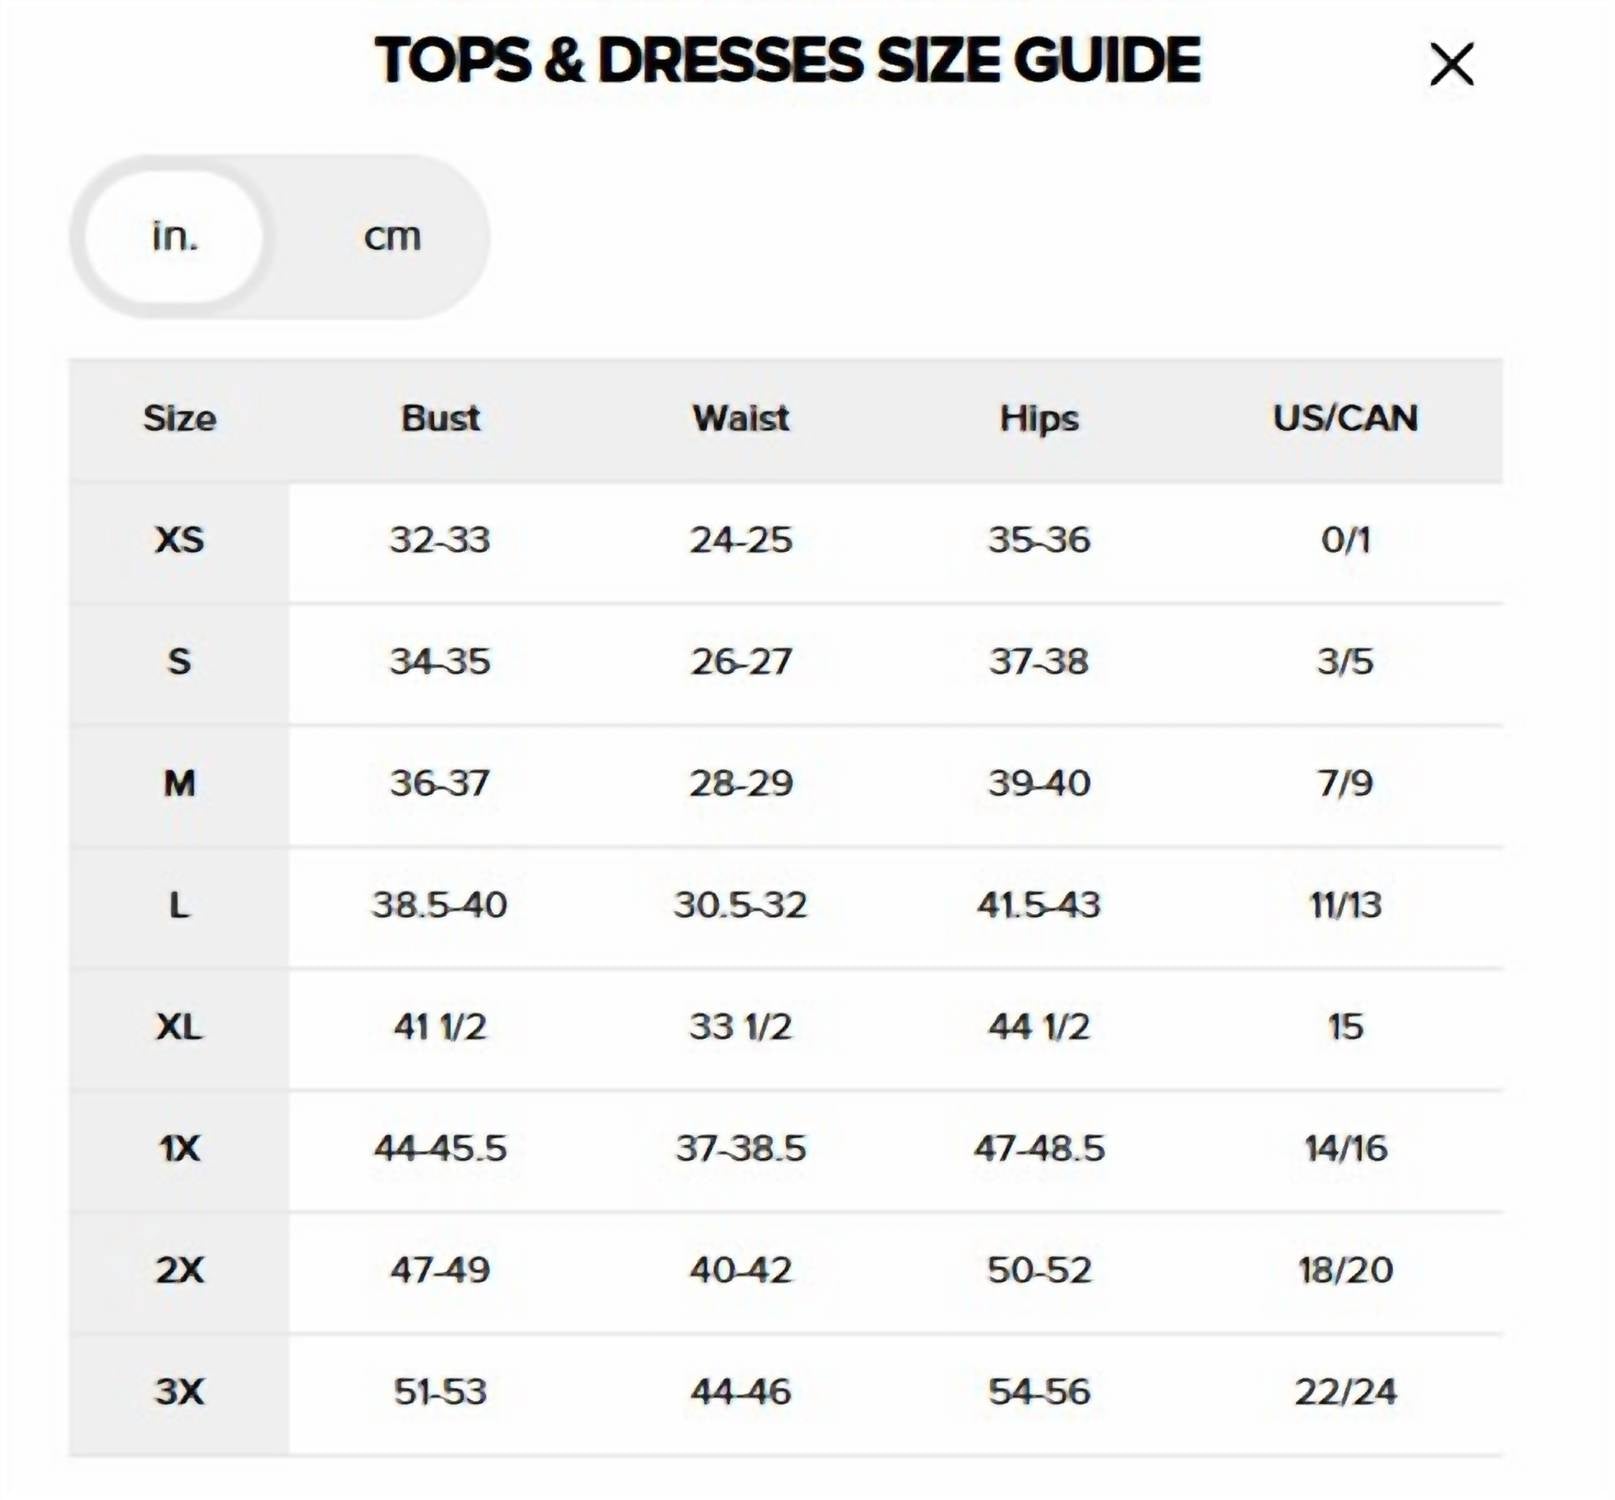Image resolution: width=1615 pixels, height=1500 pixels.
Task: Switch units to cm
Action: point(392,236)
